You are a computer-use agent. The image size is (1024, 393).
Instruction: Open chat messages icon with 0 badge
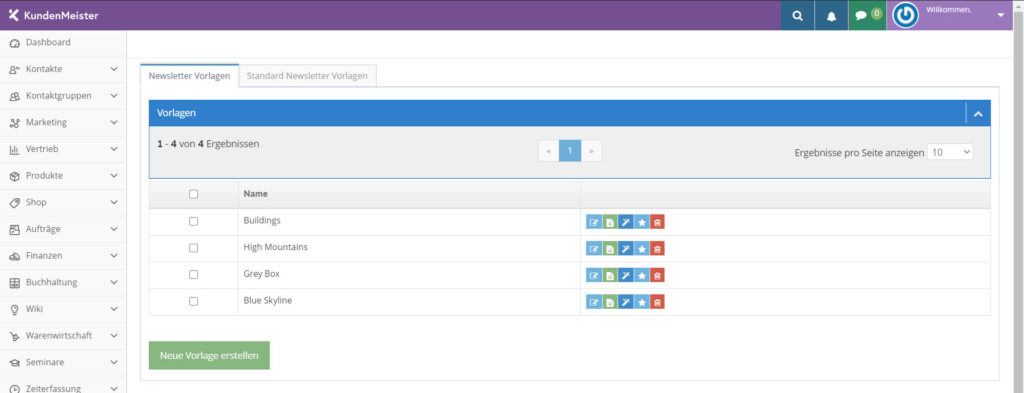867,16
